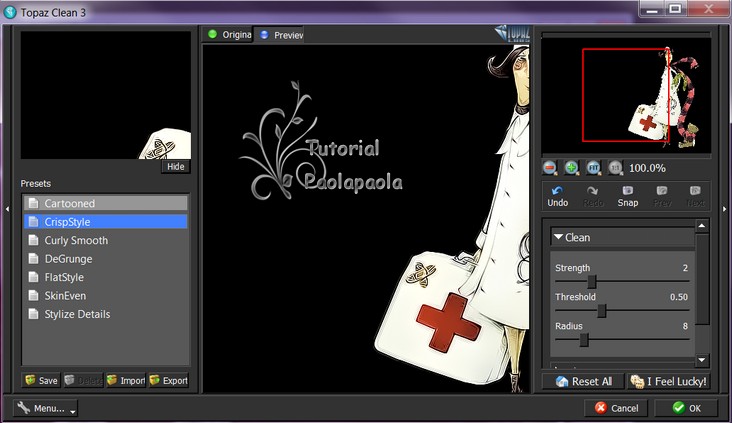732x423 pixels.
Task: Collapse the Clean section triangle
Action: click(558, 237)
